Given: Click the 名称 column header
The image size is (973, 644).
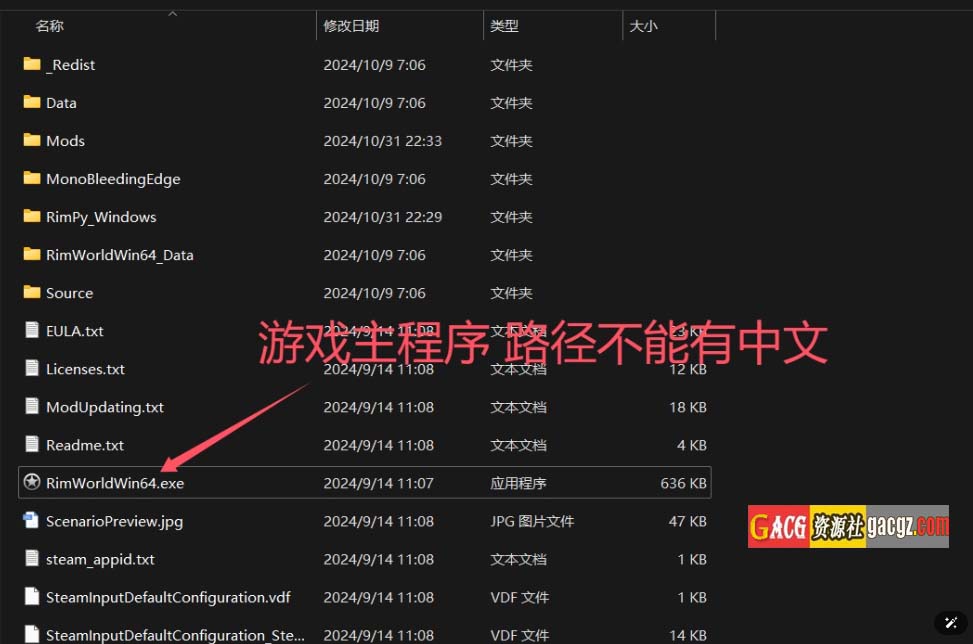Looking at the screenshot, I should 50,26.
